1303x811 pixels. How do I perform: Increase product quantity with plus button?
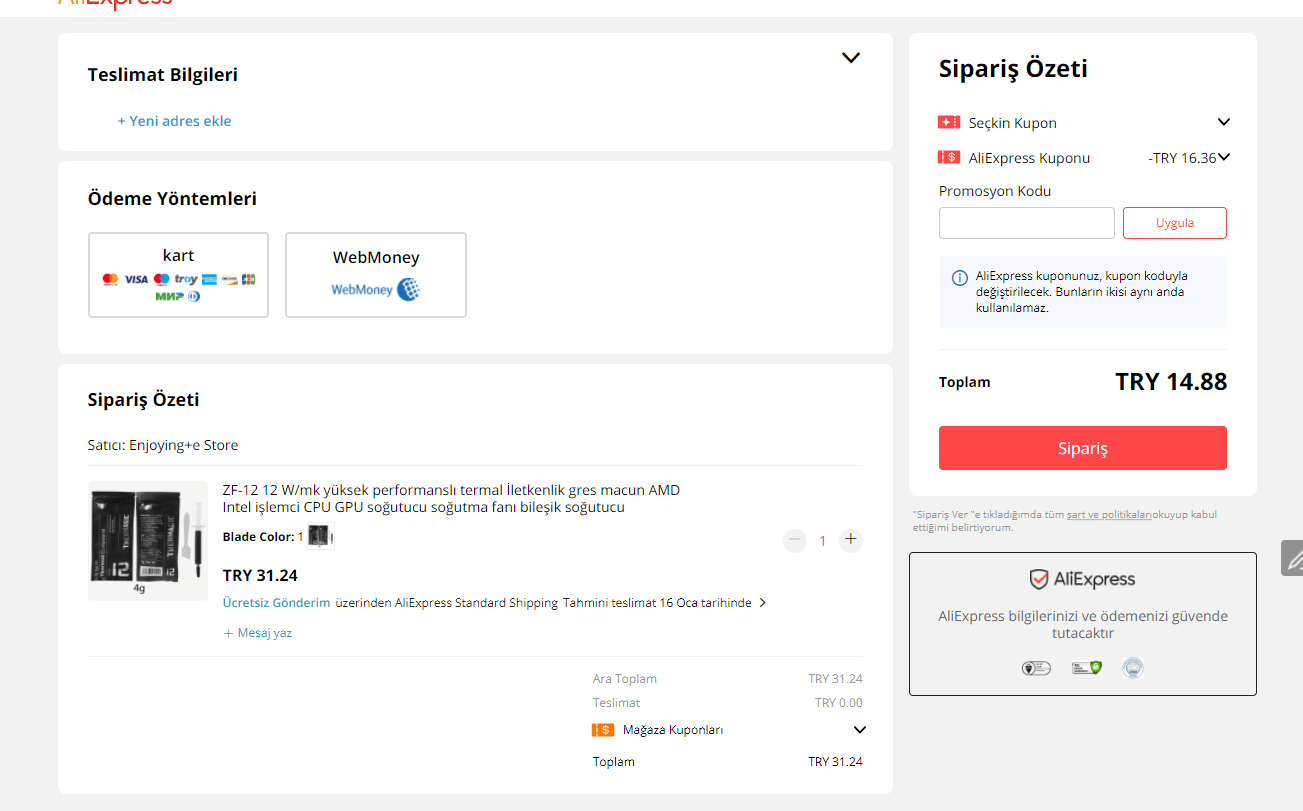click(x=851, y=540)
